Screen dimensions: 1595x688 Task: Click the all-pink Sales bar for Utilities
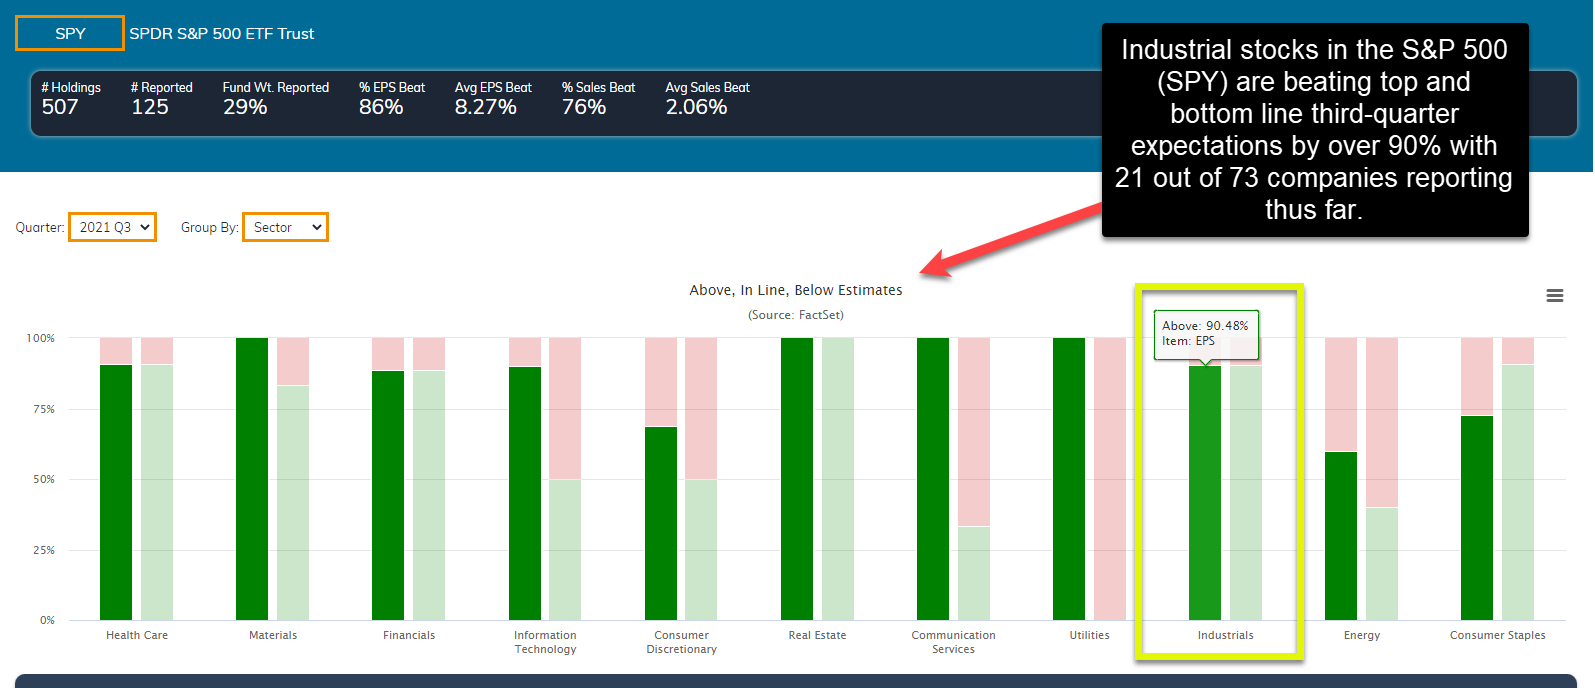pos(1110,479)
